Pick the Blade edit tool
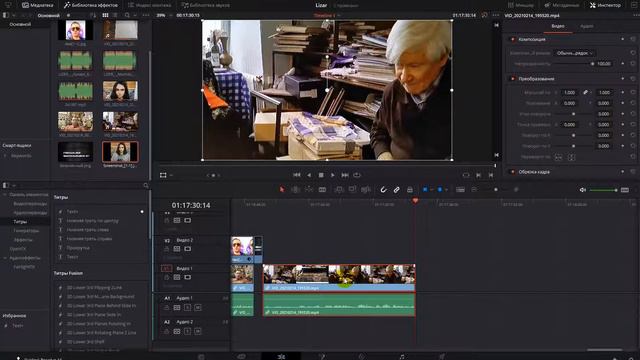This screenshot has width=640, height=360. pyautogui.click(x=322, y=189)
